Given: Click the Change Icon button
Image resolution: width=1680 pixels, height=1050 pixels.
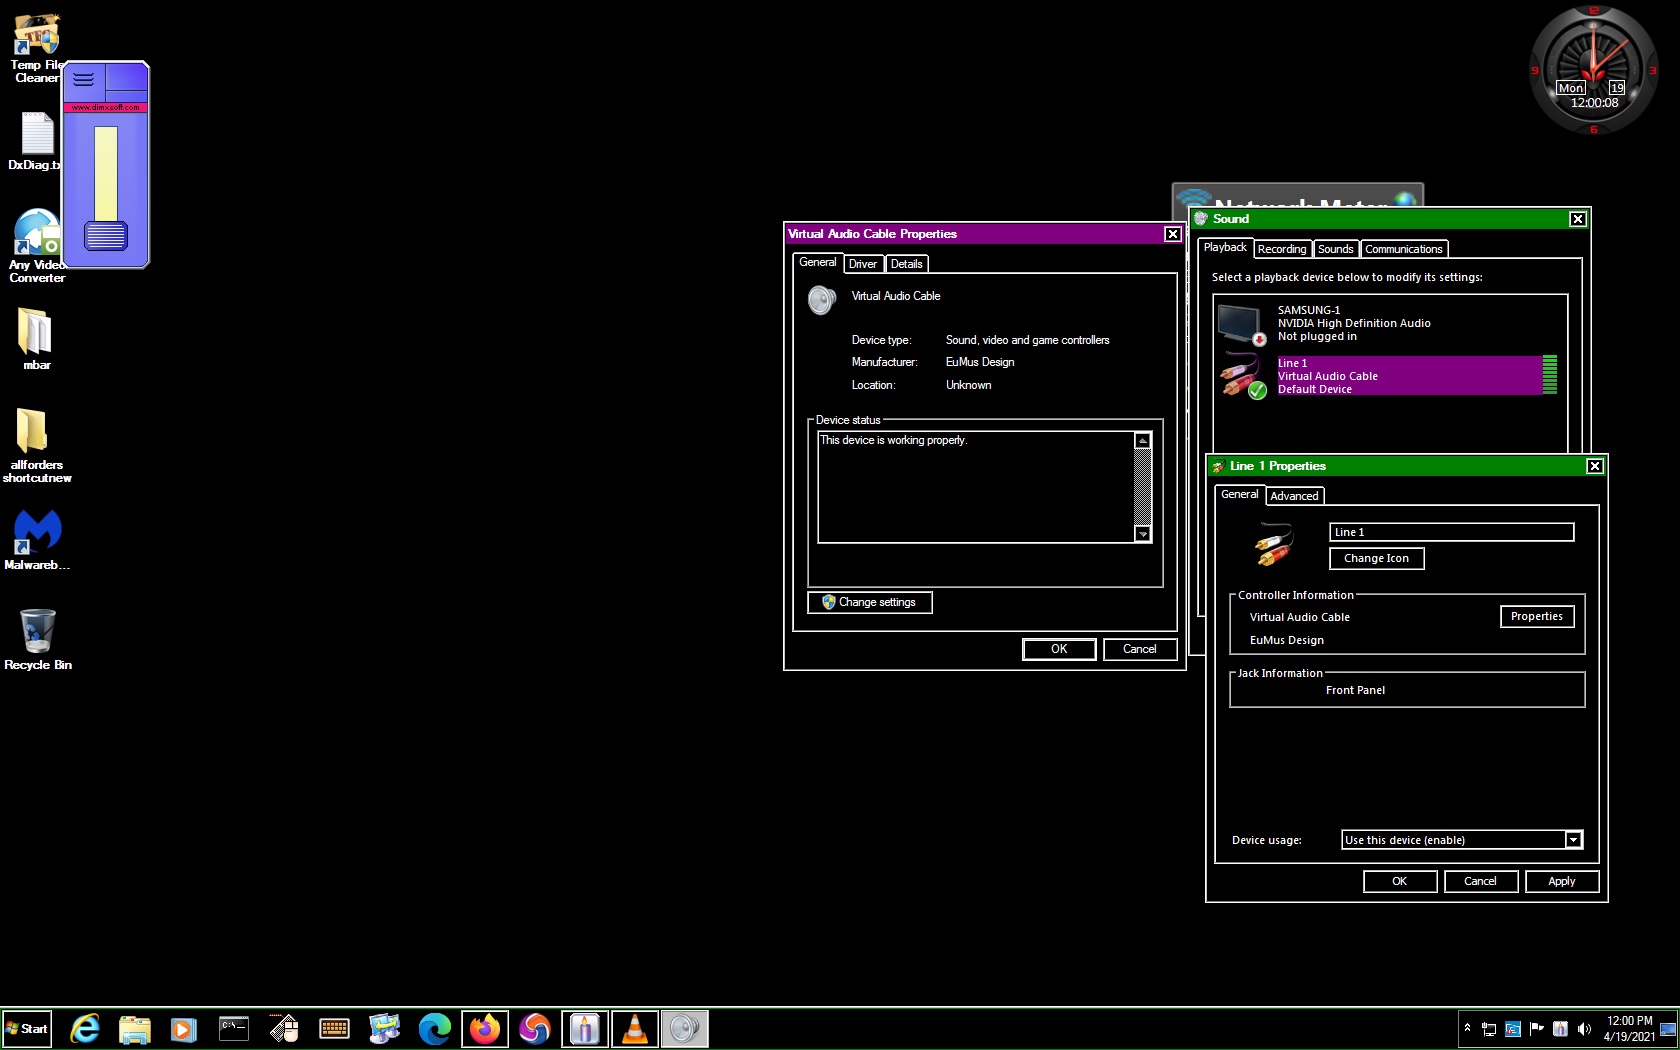Looking at the screenshot, I should point(1376,559).
